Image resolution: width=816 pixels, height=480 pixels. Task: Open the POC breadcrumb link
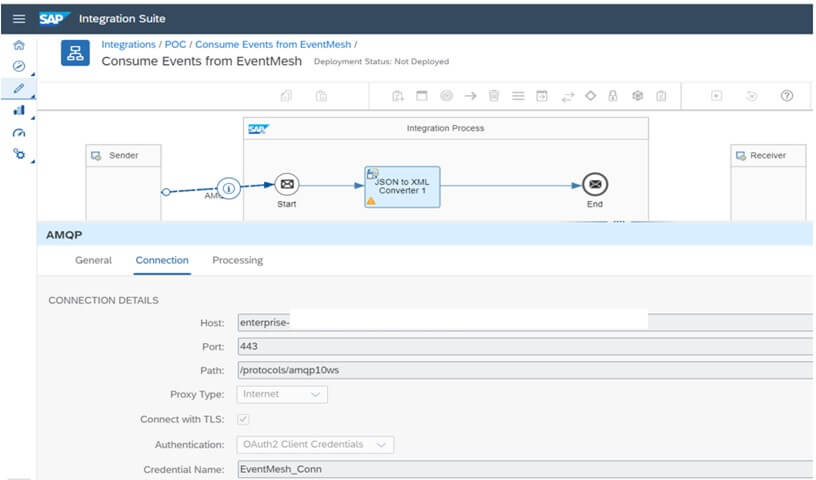click(175, 45)
